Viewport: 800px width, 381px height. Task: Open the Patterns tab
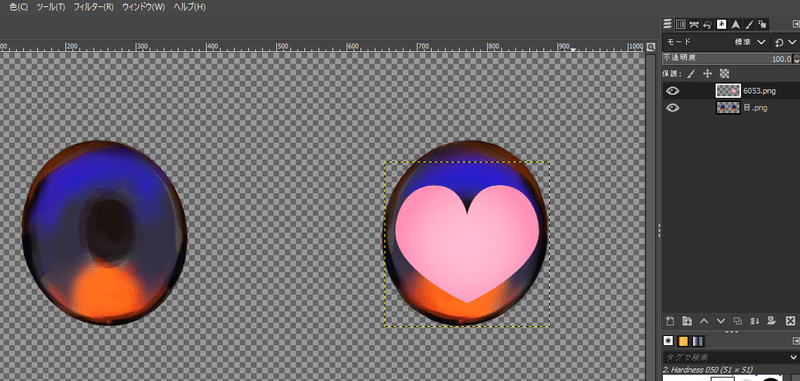point(683,341)
